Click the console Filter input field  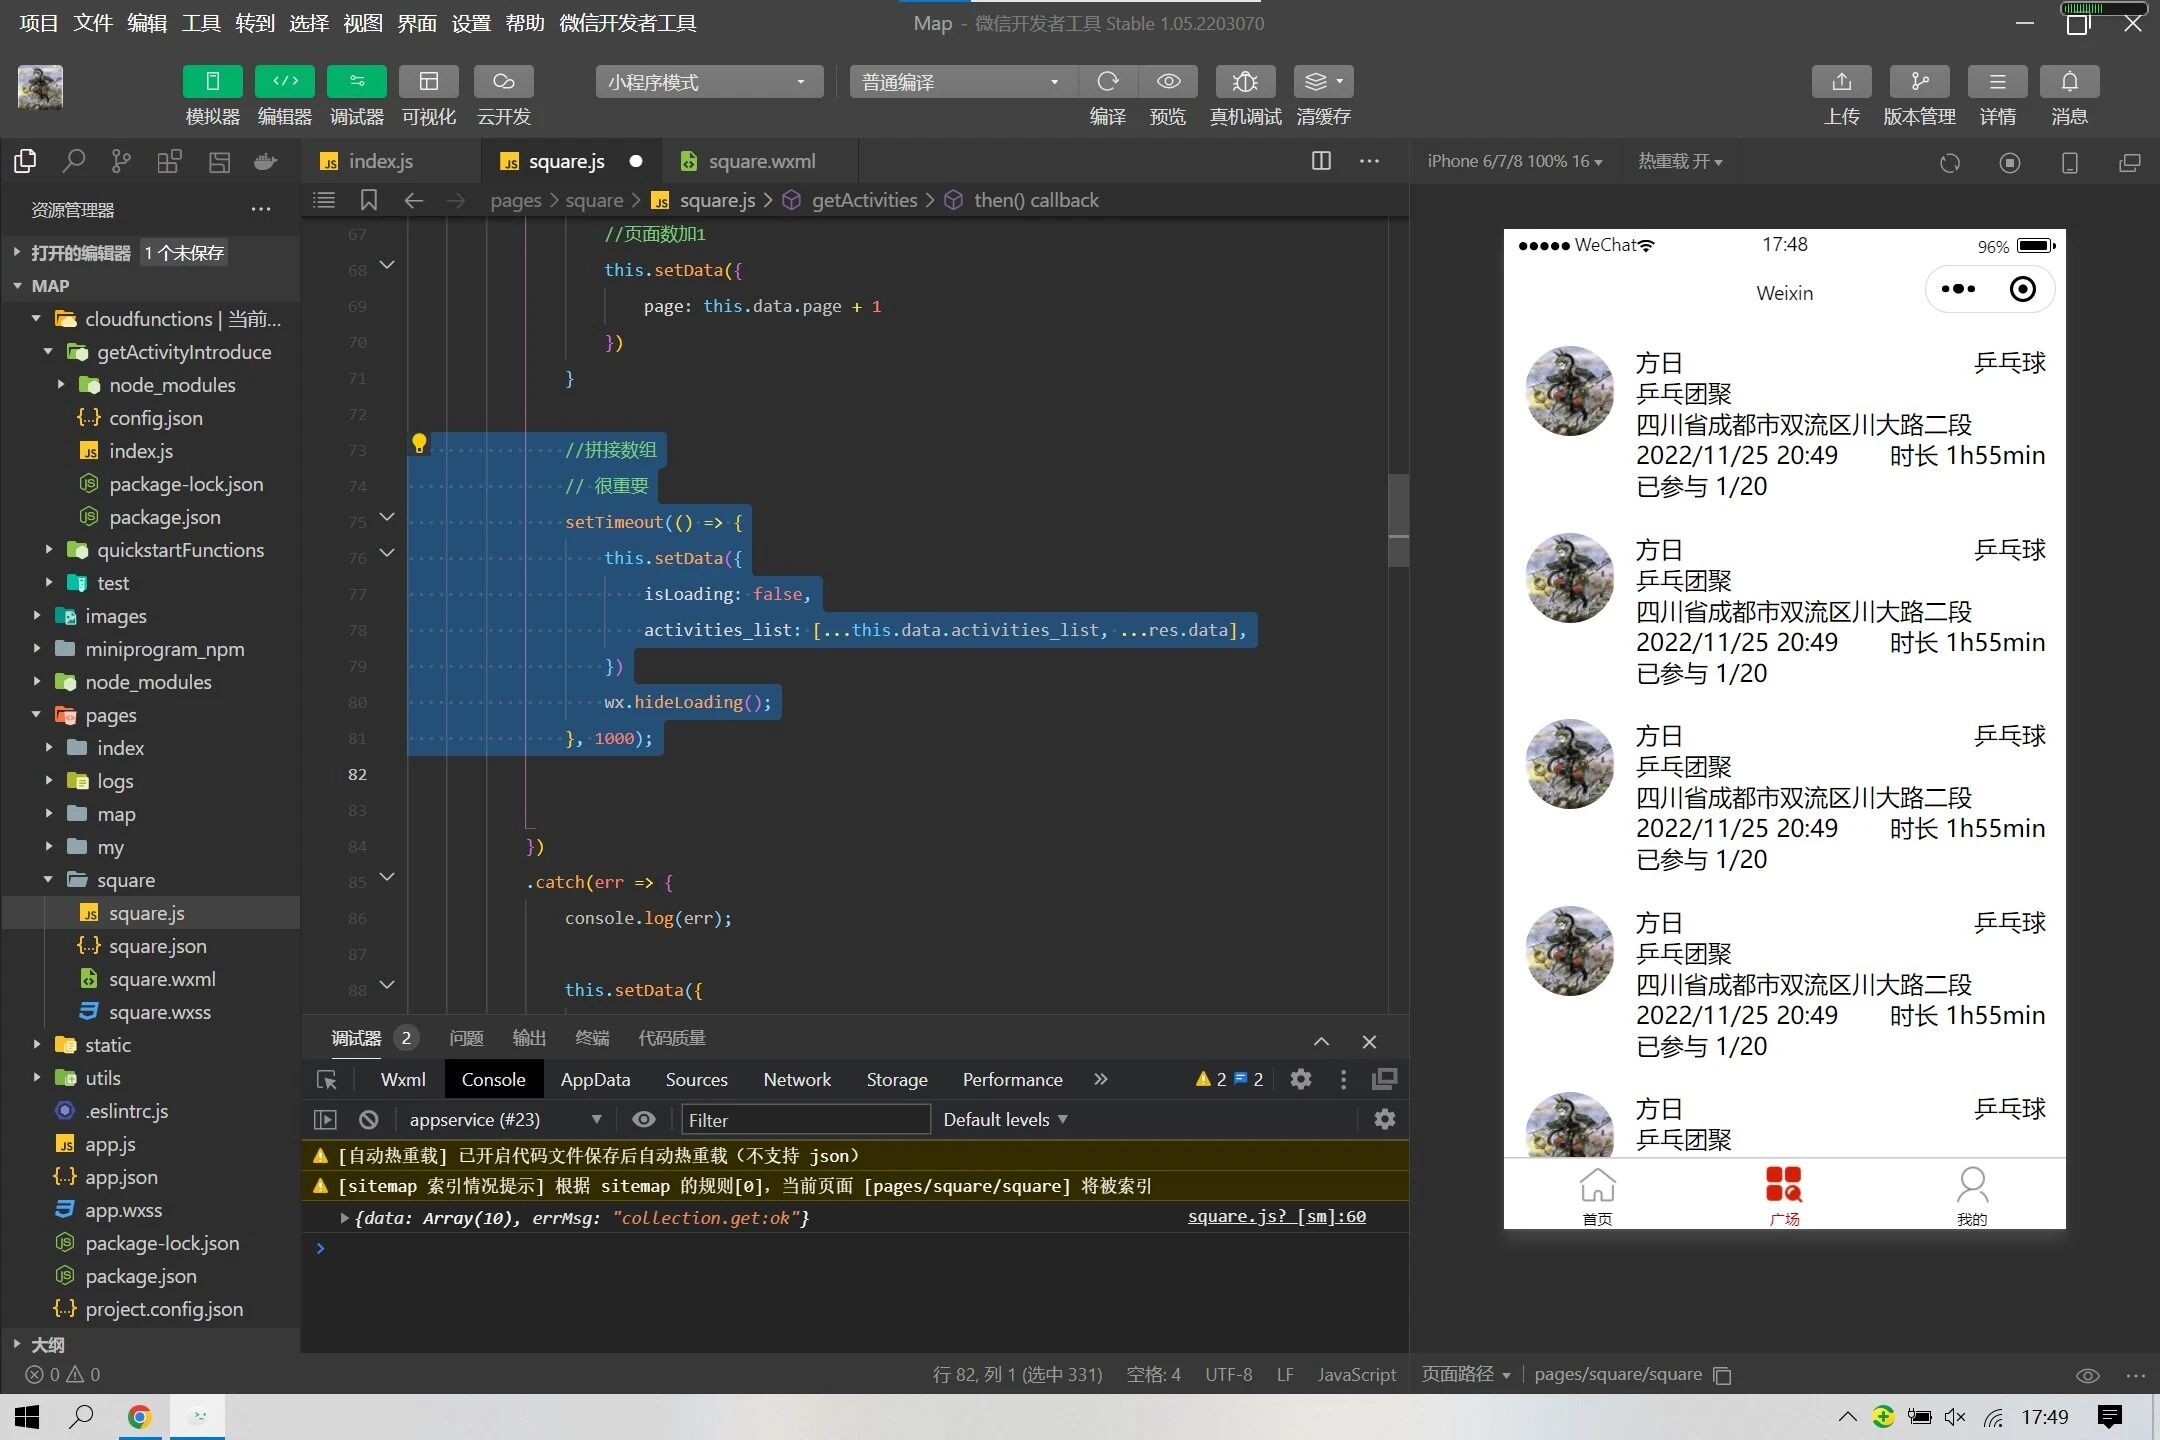click(805, 1119)
